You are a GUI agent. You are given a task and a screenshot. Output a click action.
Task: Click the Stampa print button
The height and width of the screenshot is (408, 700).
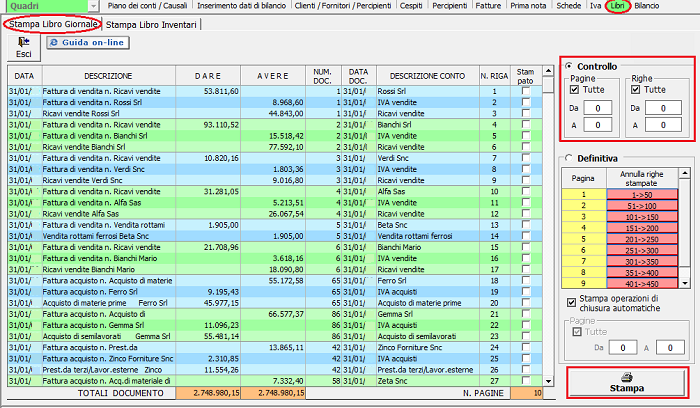(626, 383)
